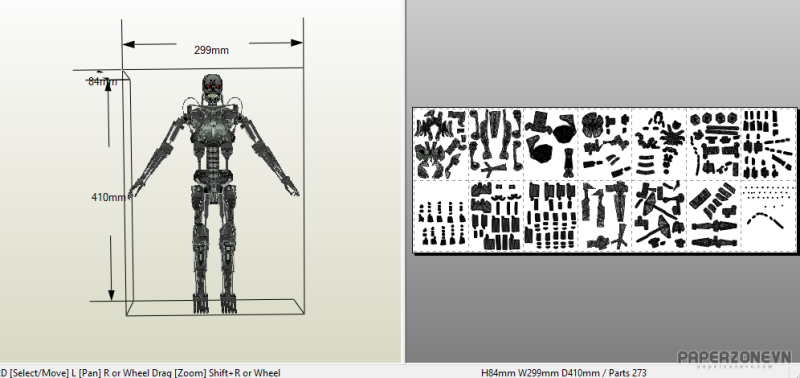The image size is (800, 378).
Task: Select the robot skull with red eyes
Action: [x=212, y=88]
